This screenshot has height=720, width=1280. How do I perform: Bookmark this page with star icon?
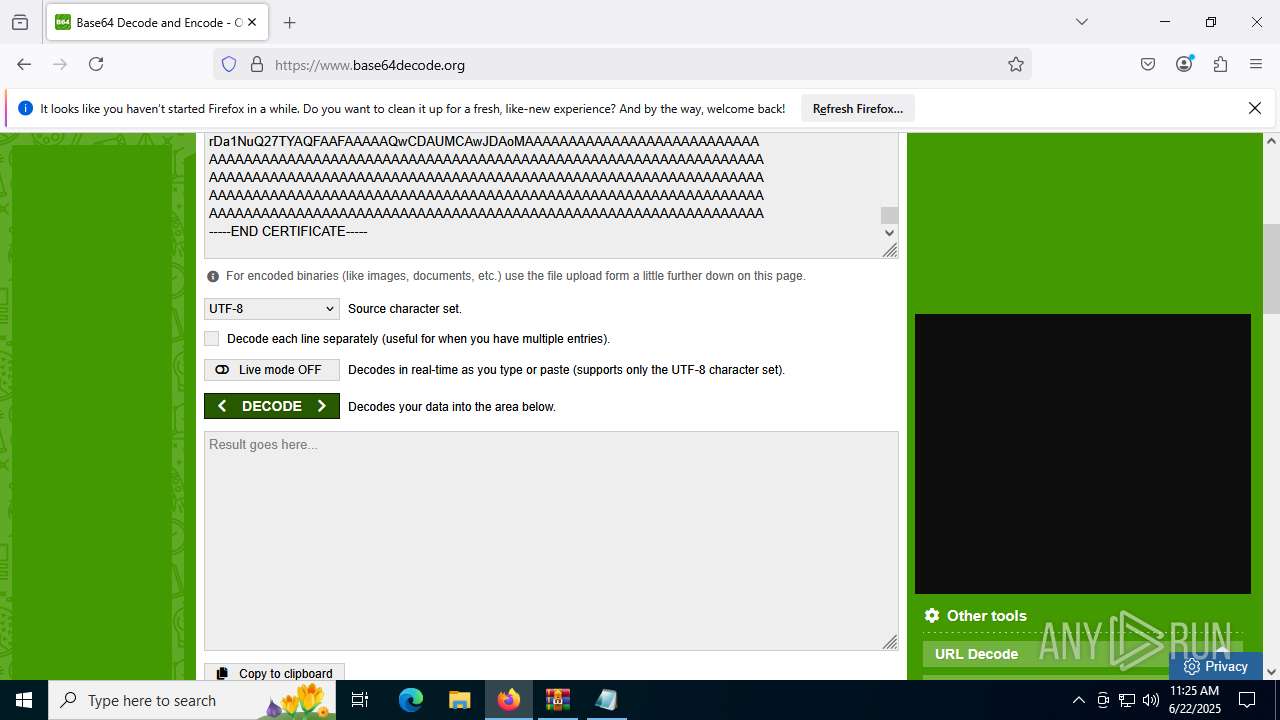(x=1016, y=65)
